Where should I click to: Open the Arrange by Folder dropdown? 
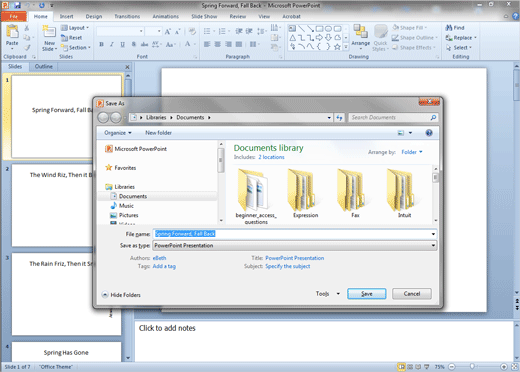pyautogui.click(x=412, y=152)
